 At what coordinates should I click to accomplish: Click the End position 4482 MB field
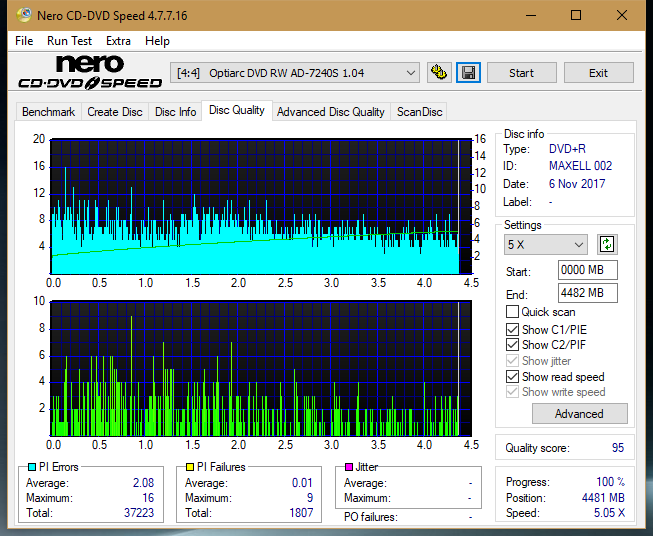pos(587,293)
